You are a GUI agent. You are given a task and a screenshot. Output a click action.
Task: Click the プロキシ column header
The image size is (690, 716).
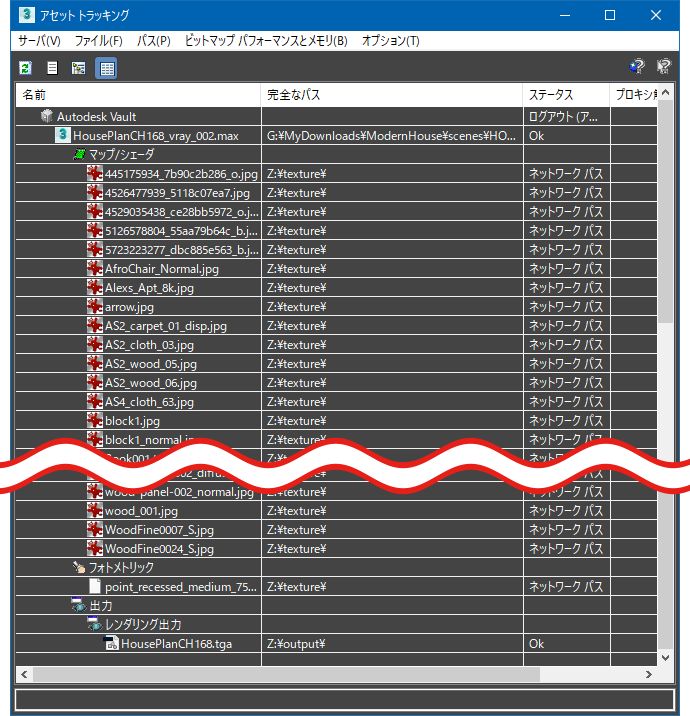[x=634, y=95]
